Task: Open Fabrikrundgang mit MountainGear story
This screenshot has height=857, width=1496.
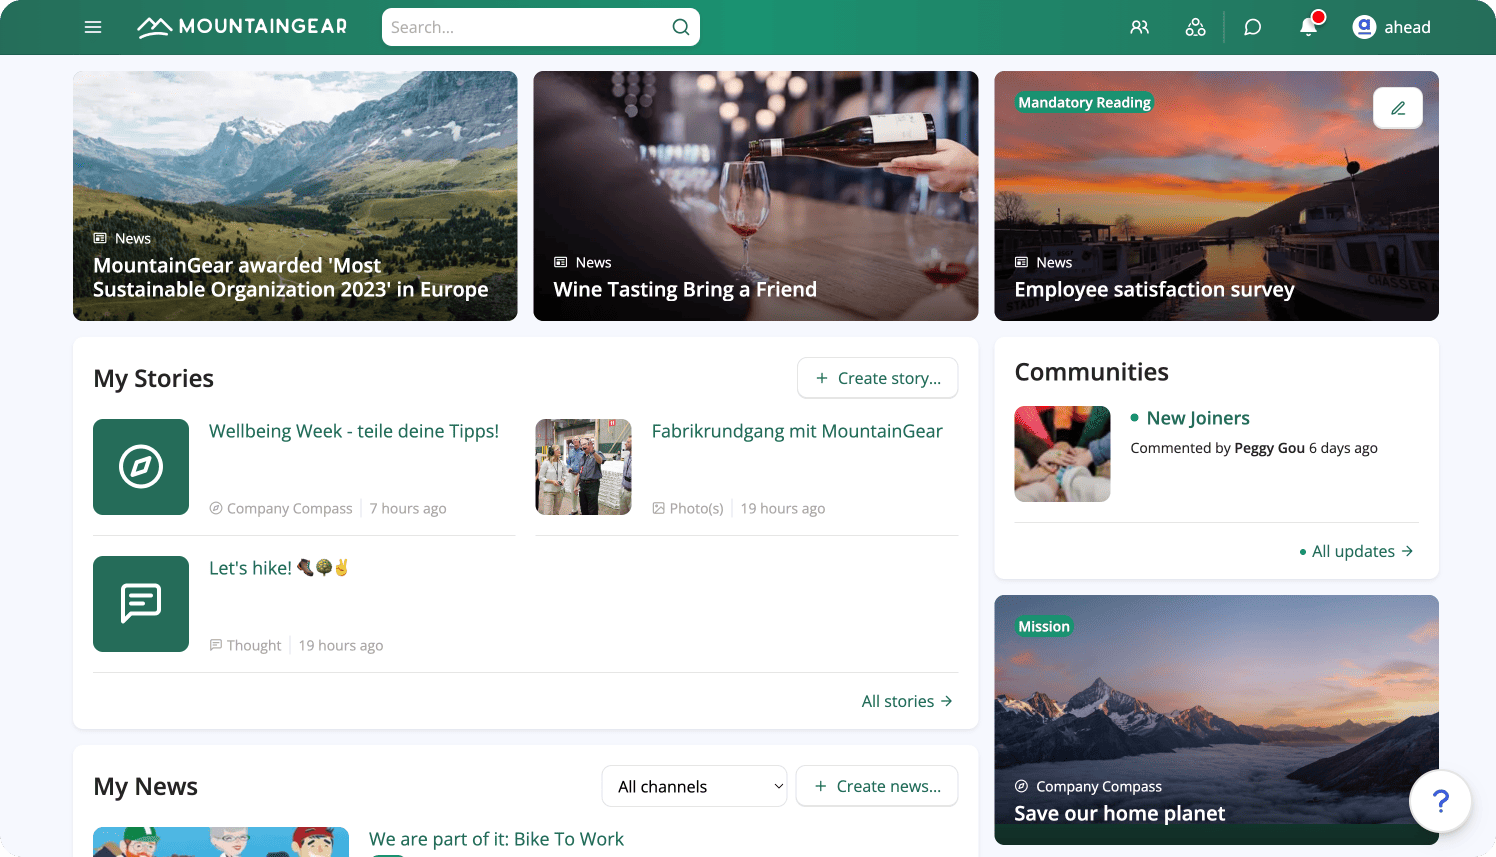Action: click(x=797, y=431)
